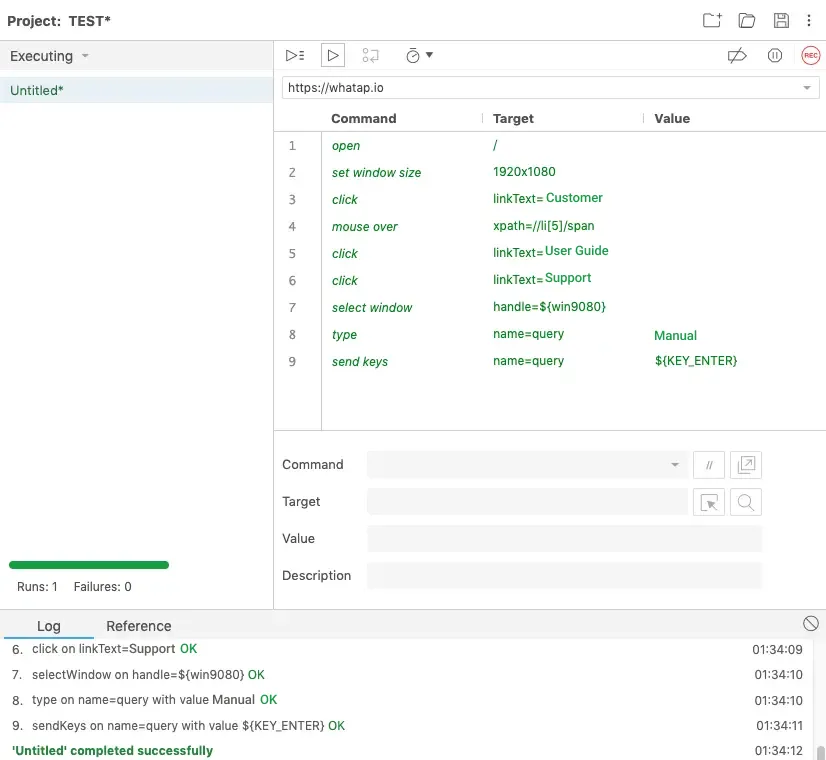Click handle=${win9080} target cell
The image size is (826, 760).
pyautogui.click(x=549, y=307)
